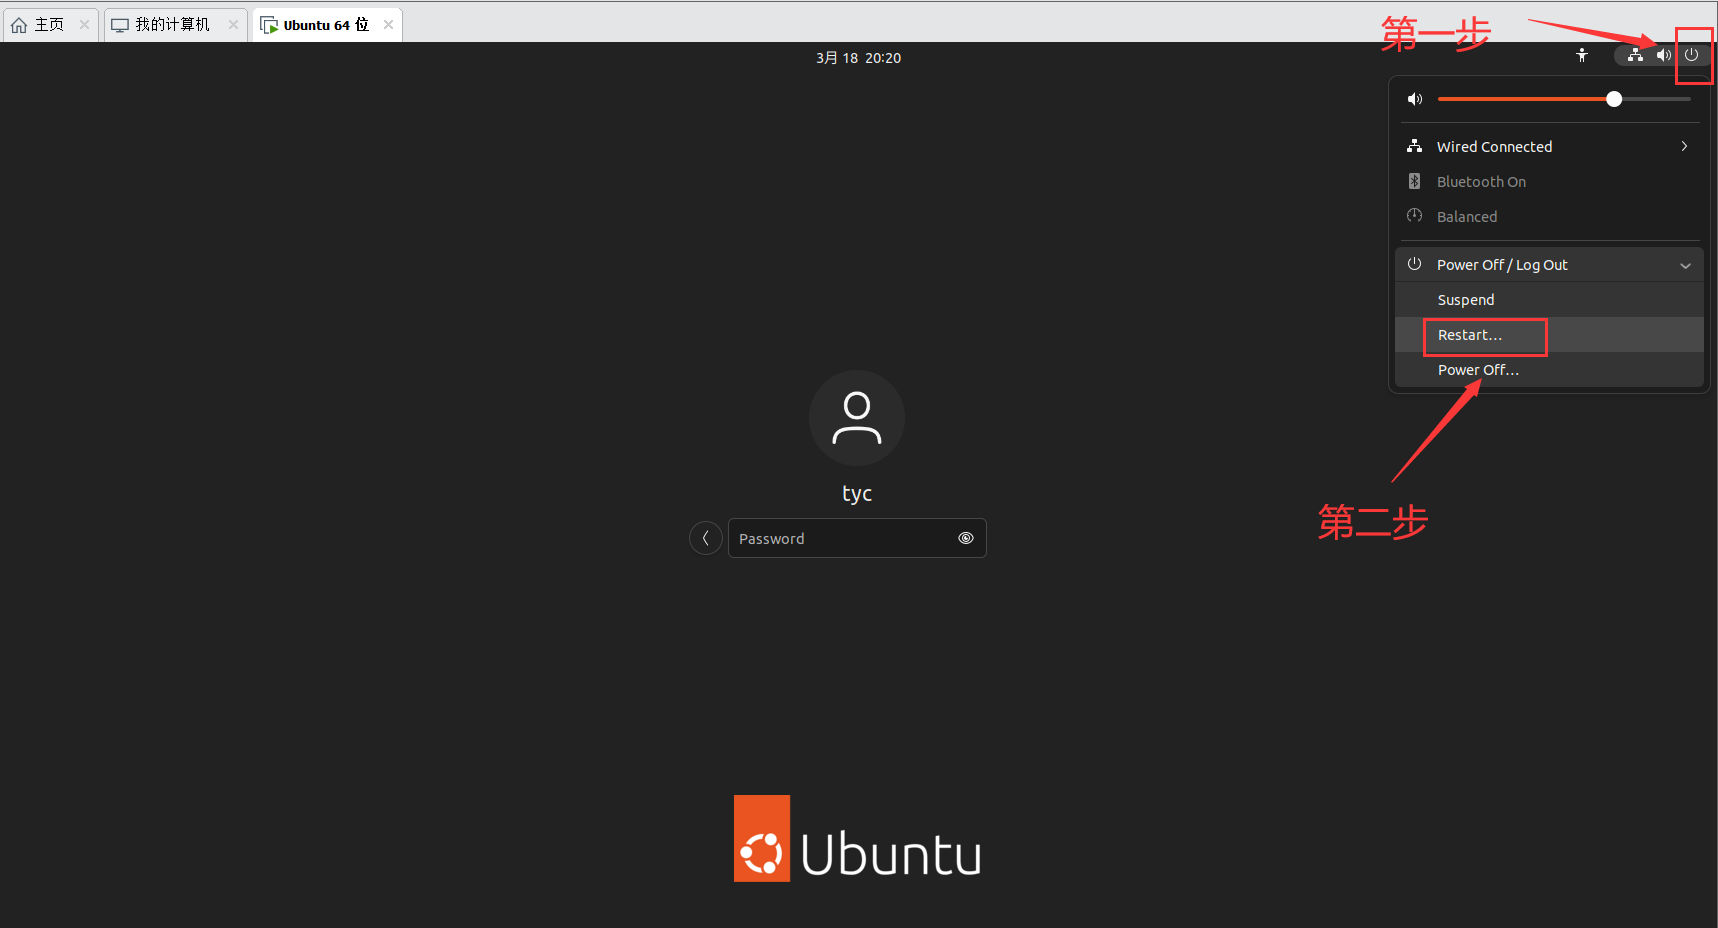Click the Balanced power mode icon
Screen dimensions: 1718x928
click(x=1414, y=216)
